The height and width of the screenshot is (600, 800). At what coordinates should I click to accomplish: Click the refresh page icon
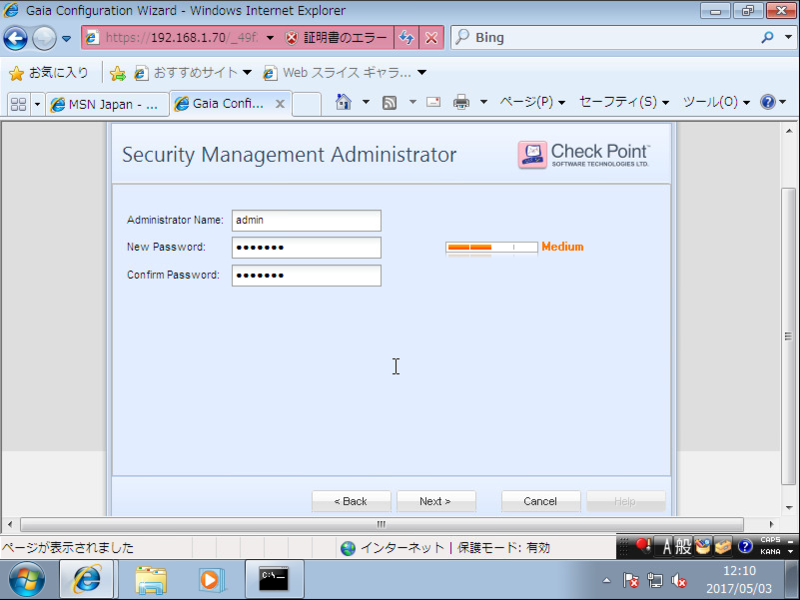(x=406, y=38)
